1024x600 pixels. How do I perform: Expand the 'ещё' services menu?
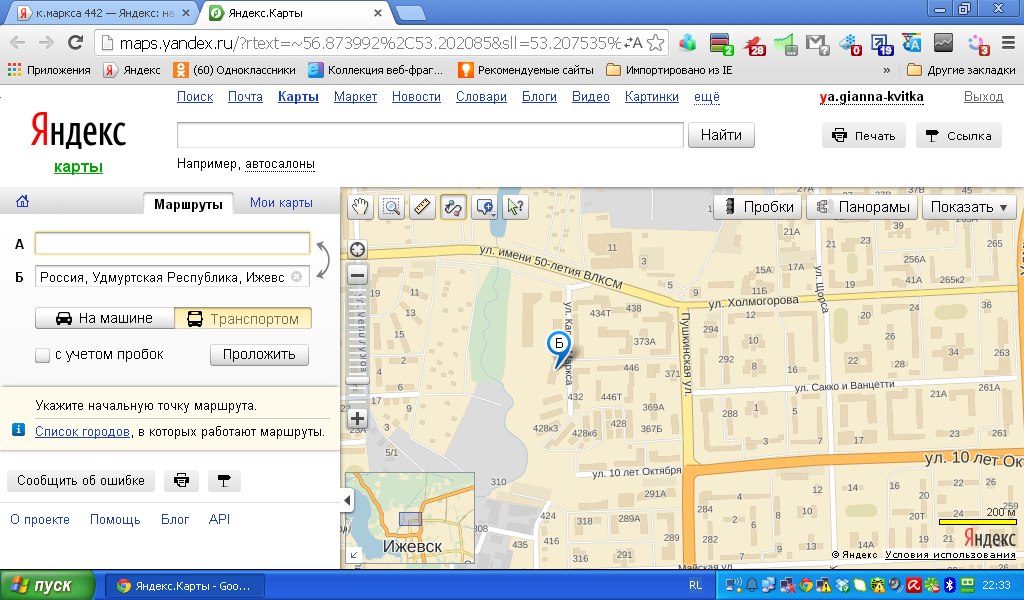[707, 97]
